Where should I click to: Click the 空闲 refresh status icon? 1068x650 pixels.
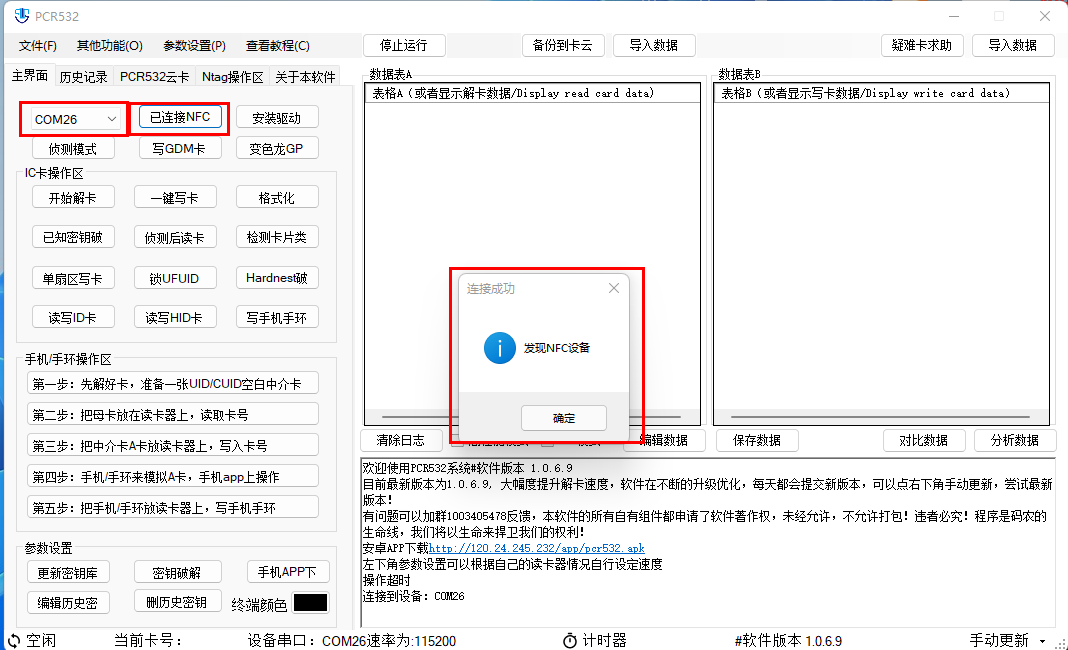pos(13,640)
